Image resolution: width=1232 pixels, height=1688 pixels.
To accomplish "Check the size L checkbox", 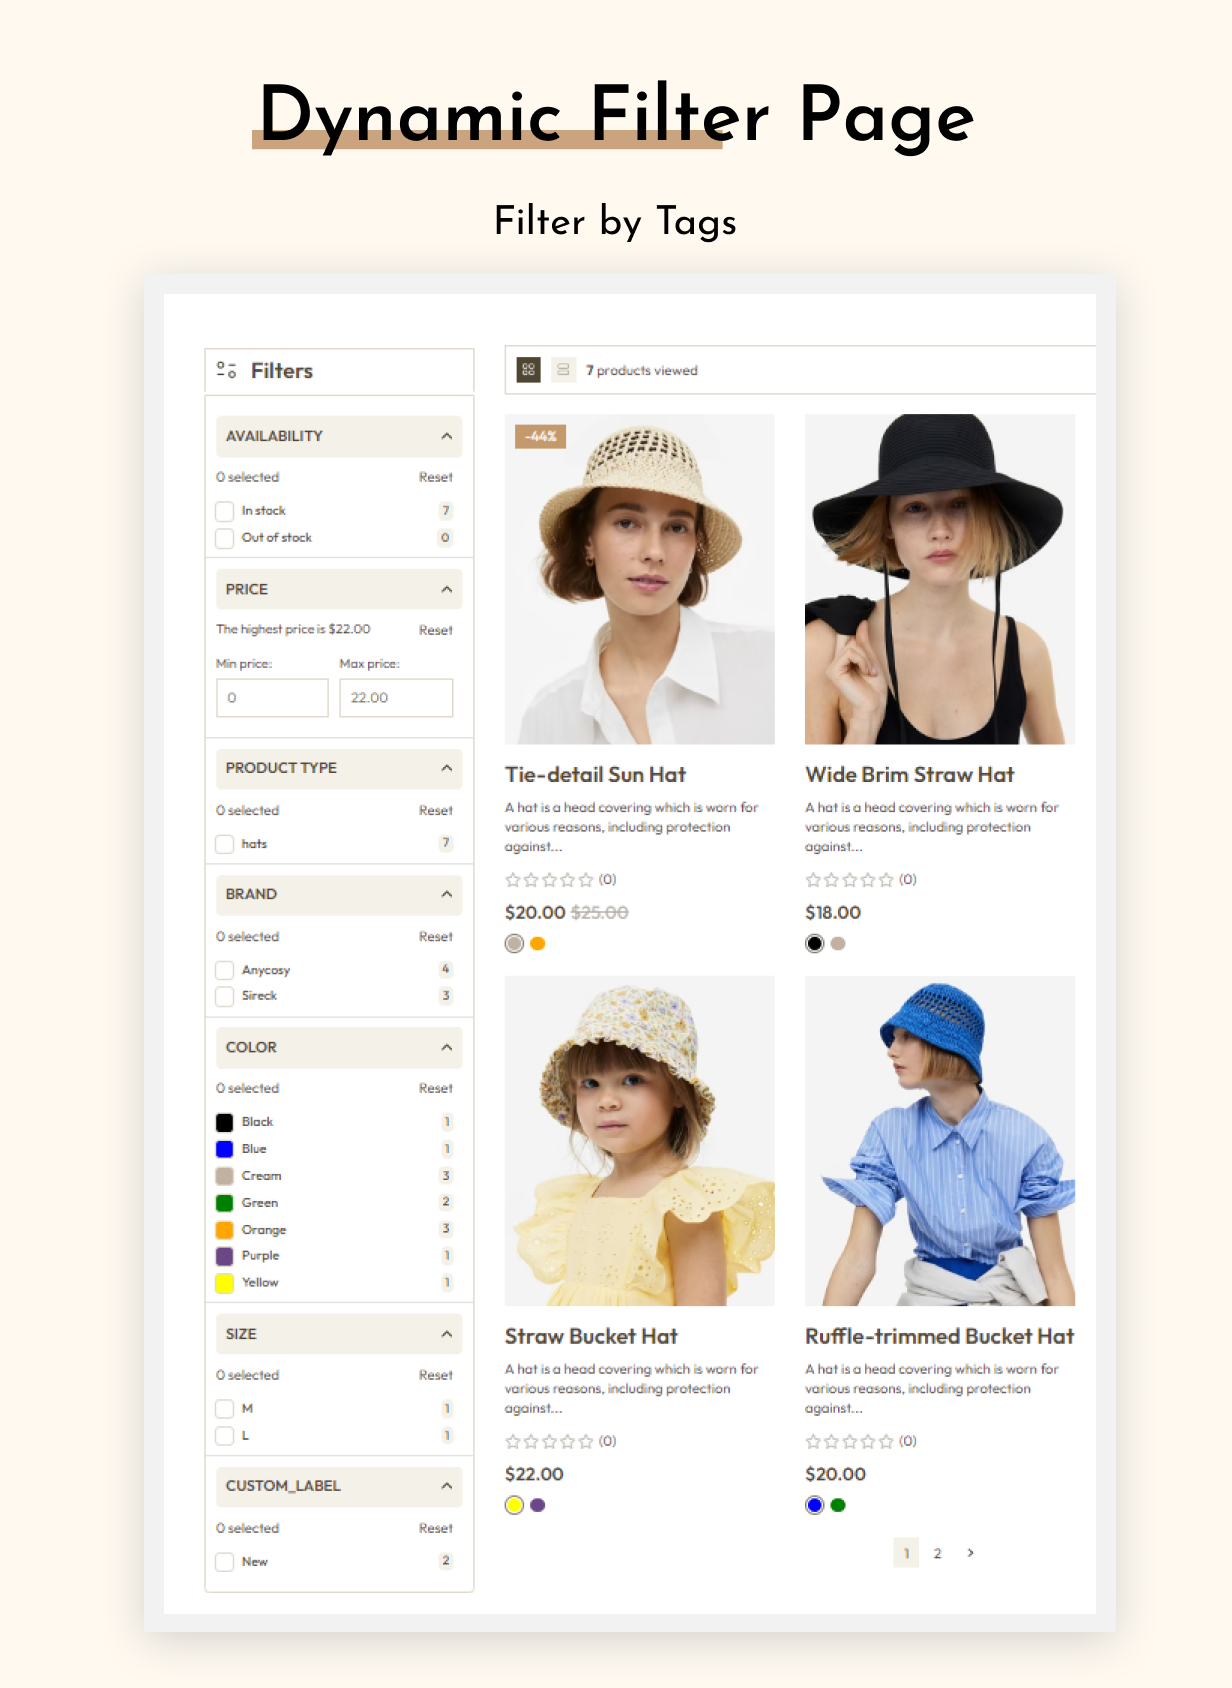I will 225,1436.
